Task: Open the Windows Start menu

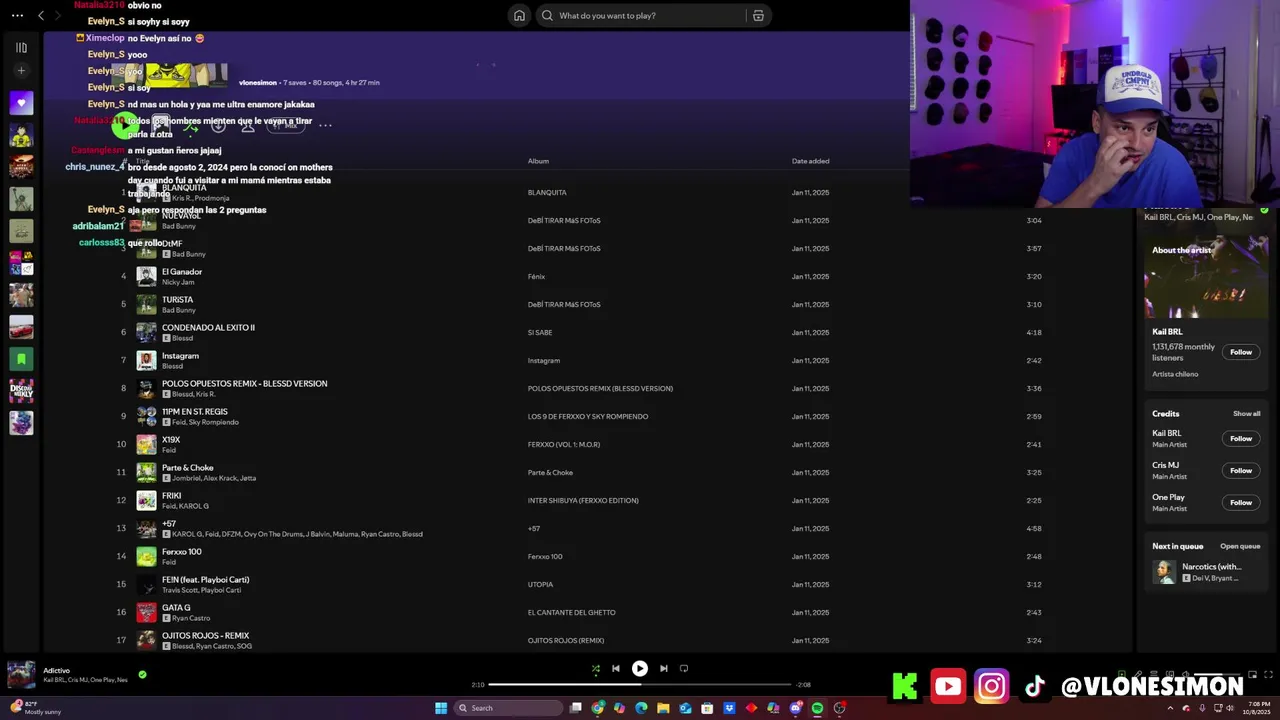Action: click(441, 708)
